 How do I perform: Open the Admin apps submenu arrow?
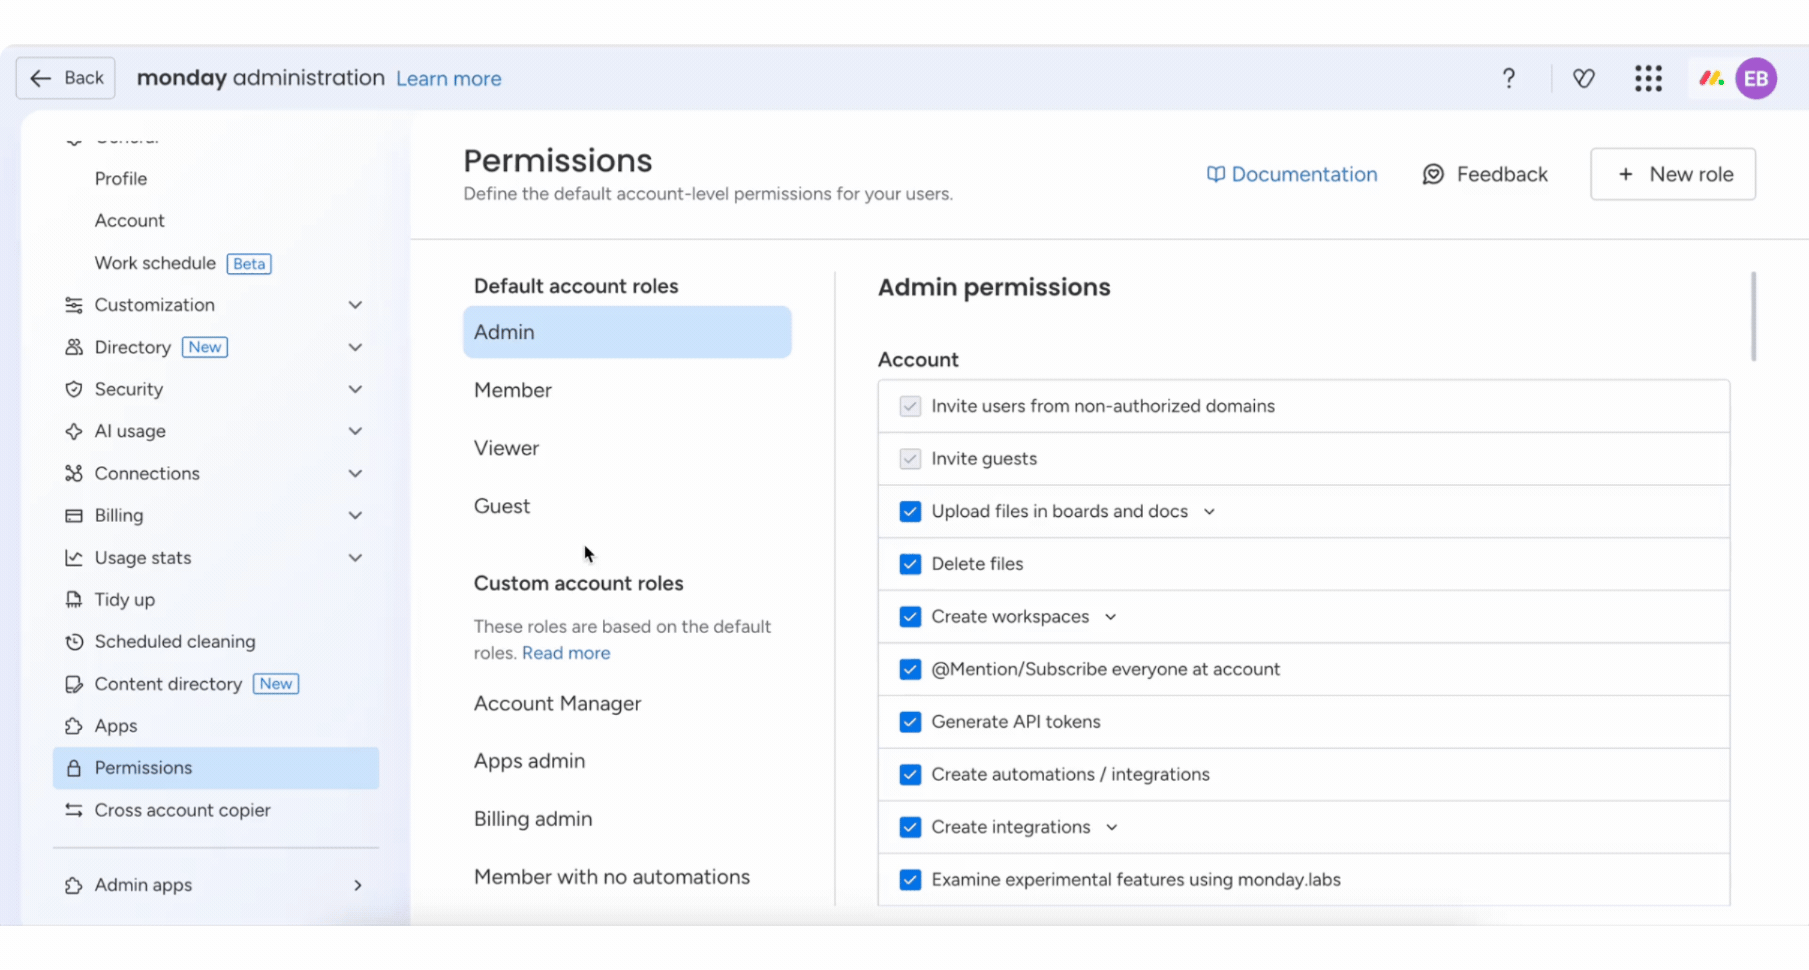[x=357, y=885]
